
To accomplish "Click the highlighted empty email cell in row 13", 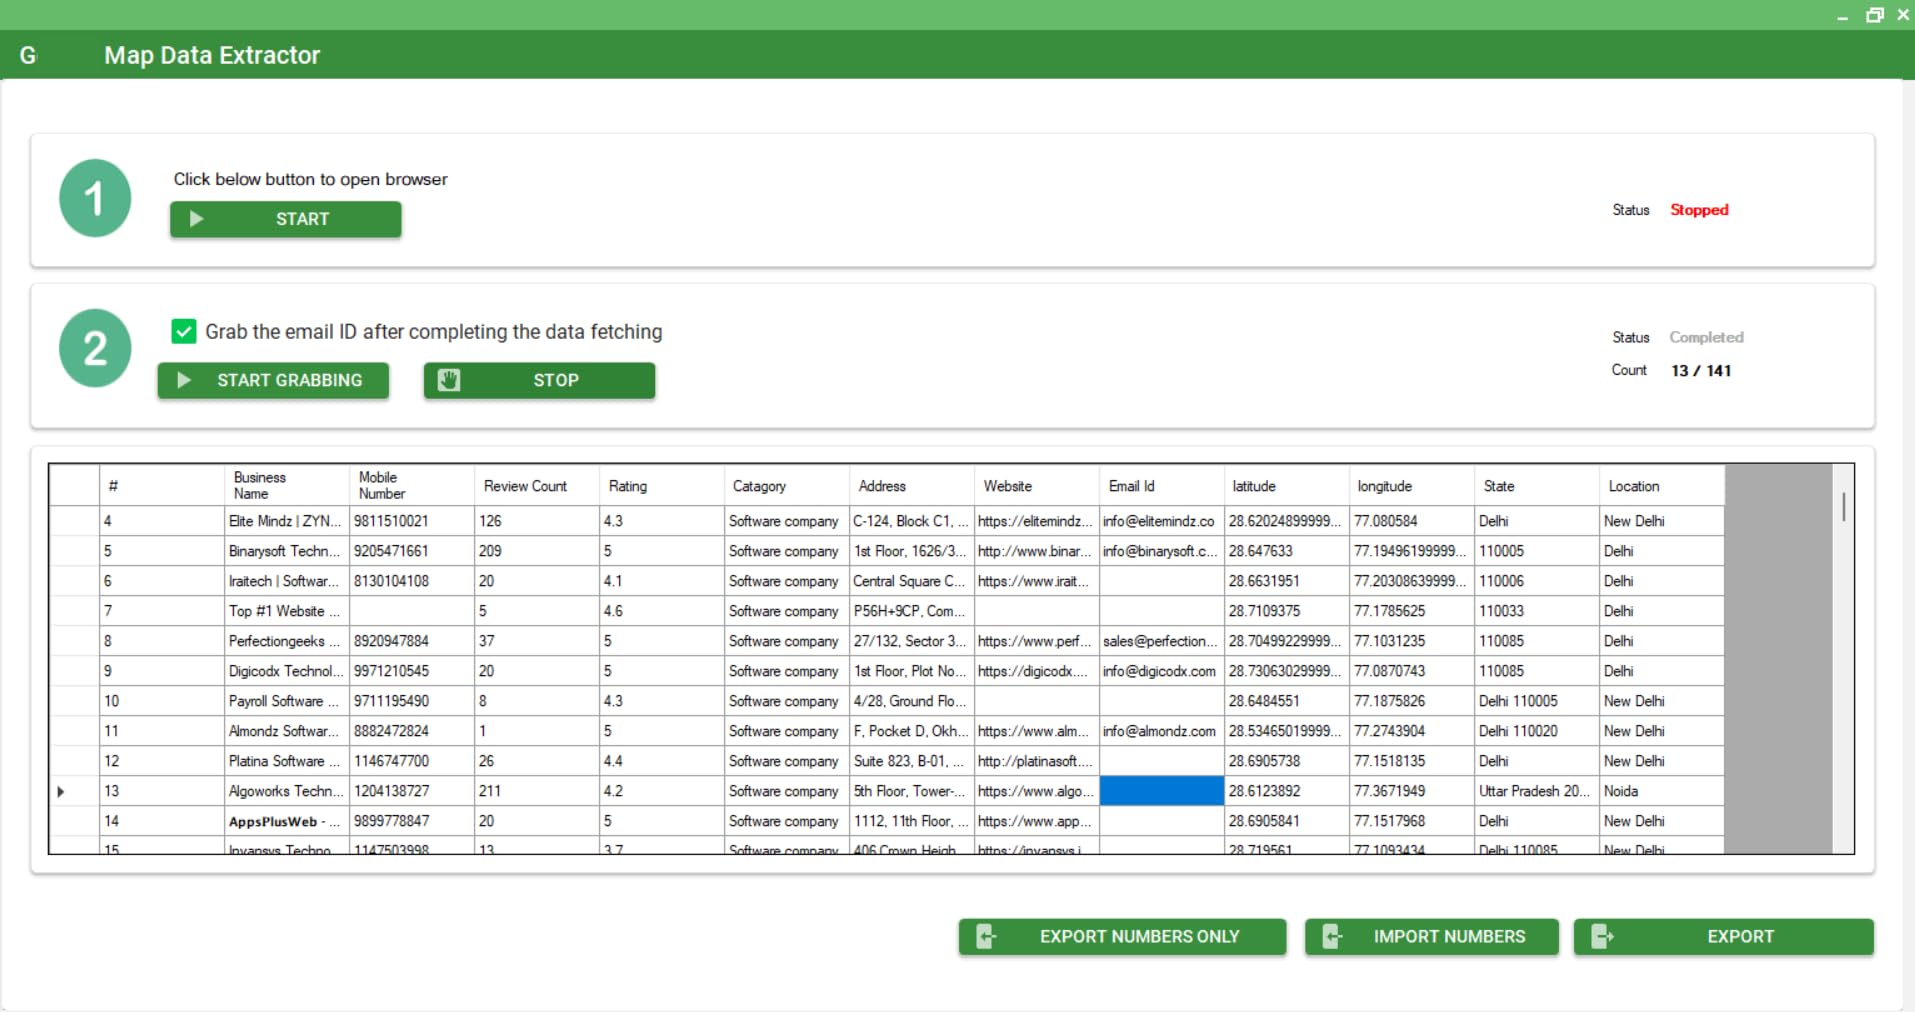I will [1162, 791].
